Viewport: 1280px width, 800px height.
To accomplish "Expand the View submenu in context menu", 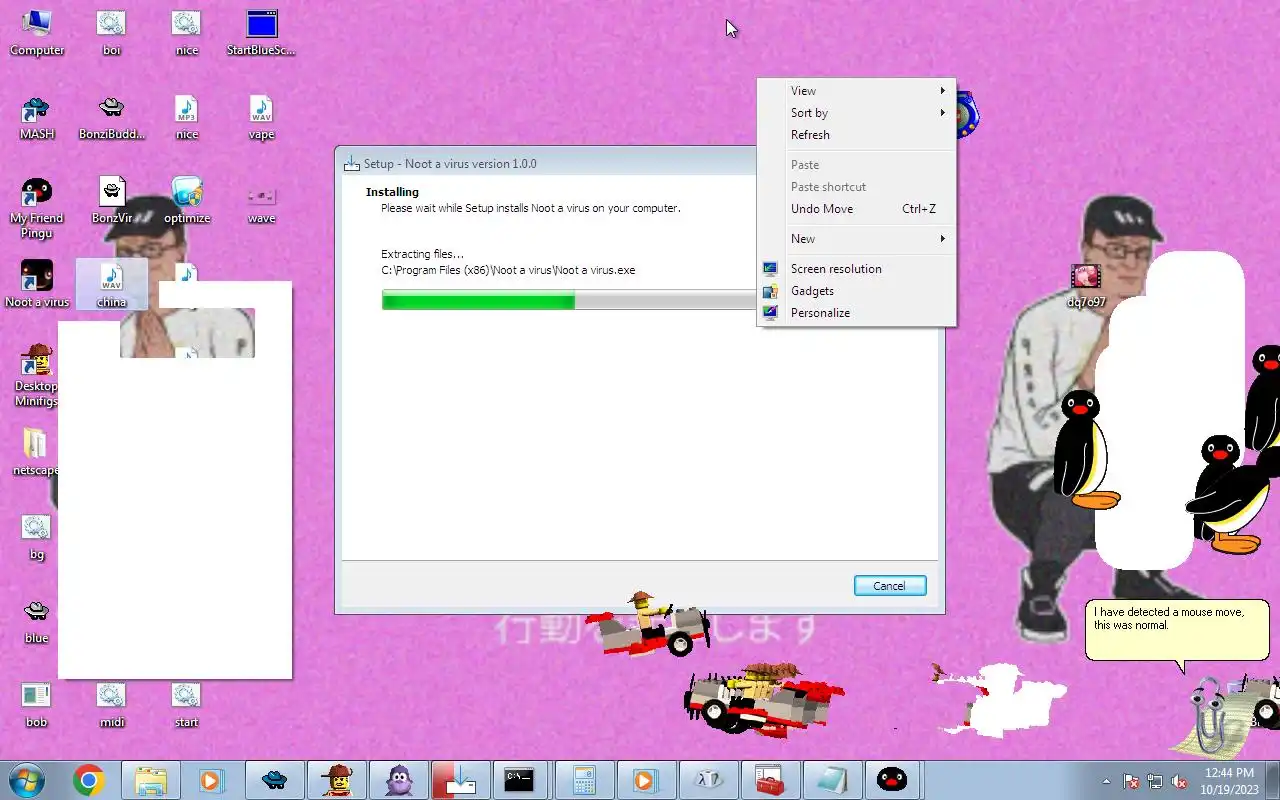I will click(857, 91).
